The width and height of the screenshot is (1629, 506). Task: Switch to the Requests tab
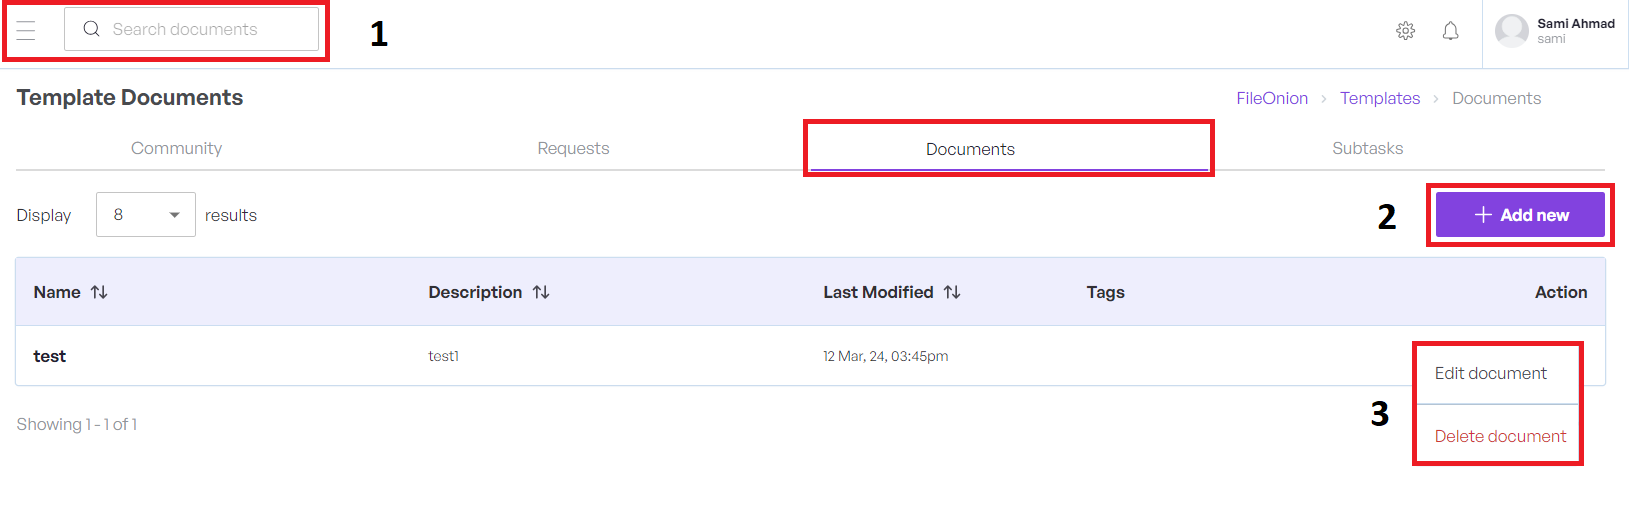pyautogui.click(x=573, y=148)
